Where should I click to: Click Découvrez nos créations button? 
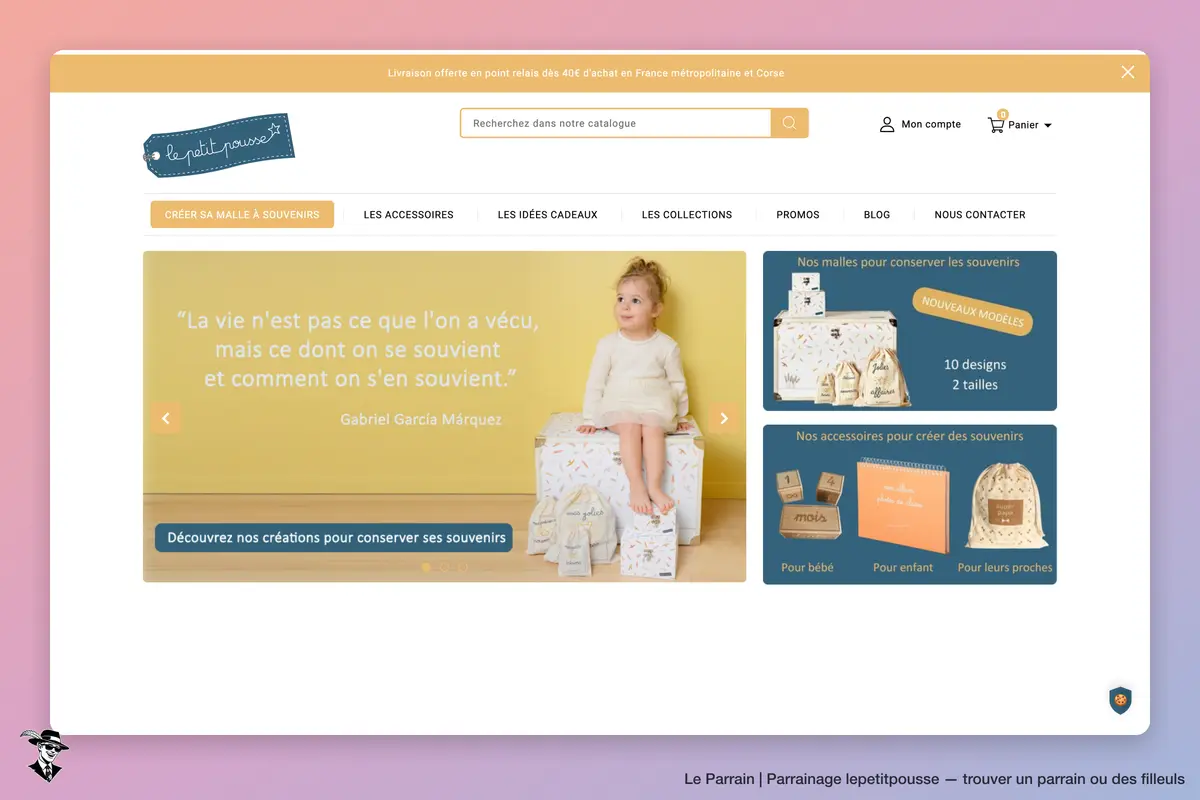(x=334, y=538)
